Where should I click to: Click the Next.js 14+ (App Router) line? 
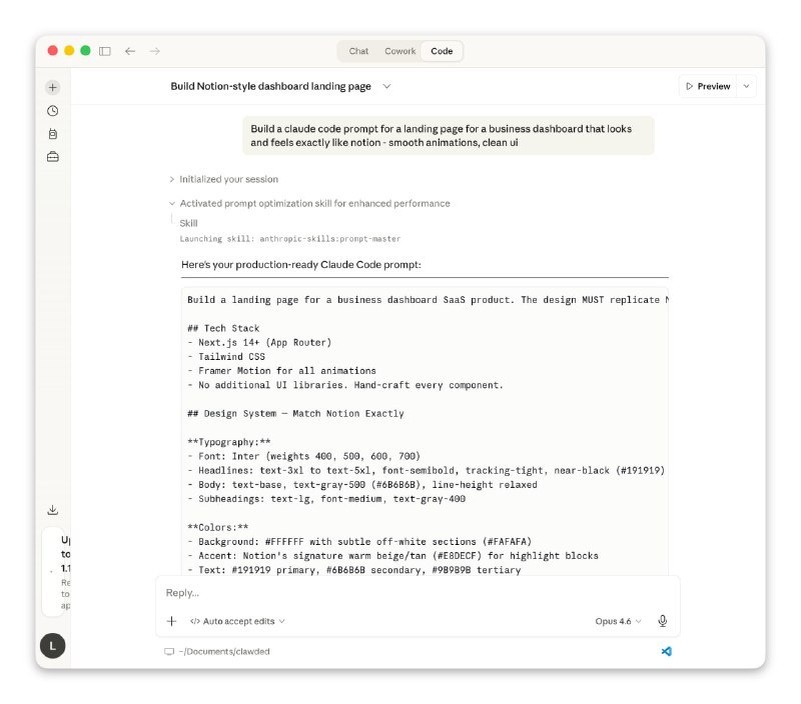coord(260,342)
